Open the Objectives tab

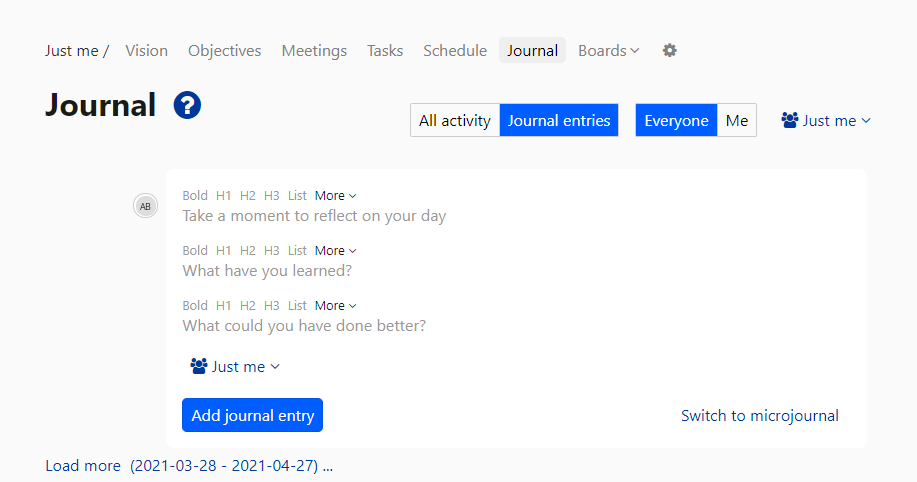coord(224,50)
